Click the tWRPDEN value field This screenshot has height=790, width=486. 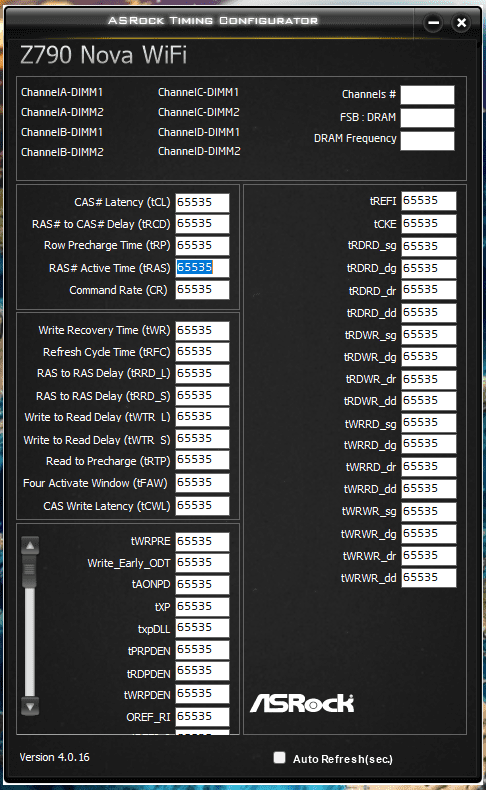pos(202,694)
